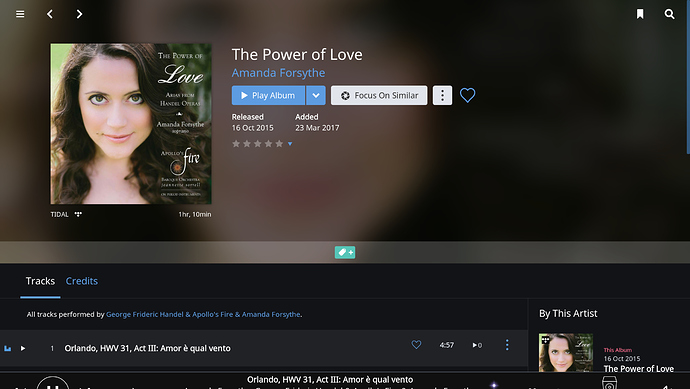This screenshot has width=690, height=389.
Task: Click the track 1 duration 4:57
Action: coord(447,345)
